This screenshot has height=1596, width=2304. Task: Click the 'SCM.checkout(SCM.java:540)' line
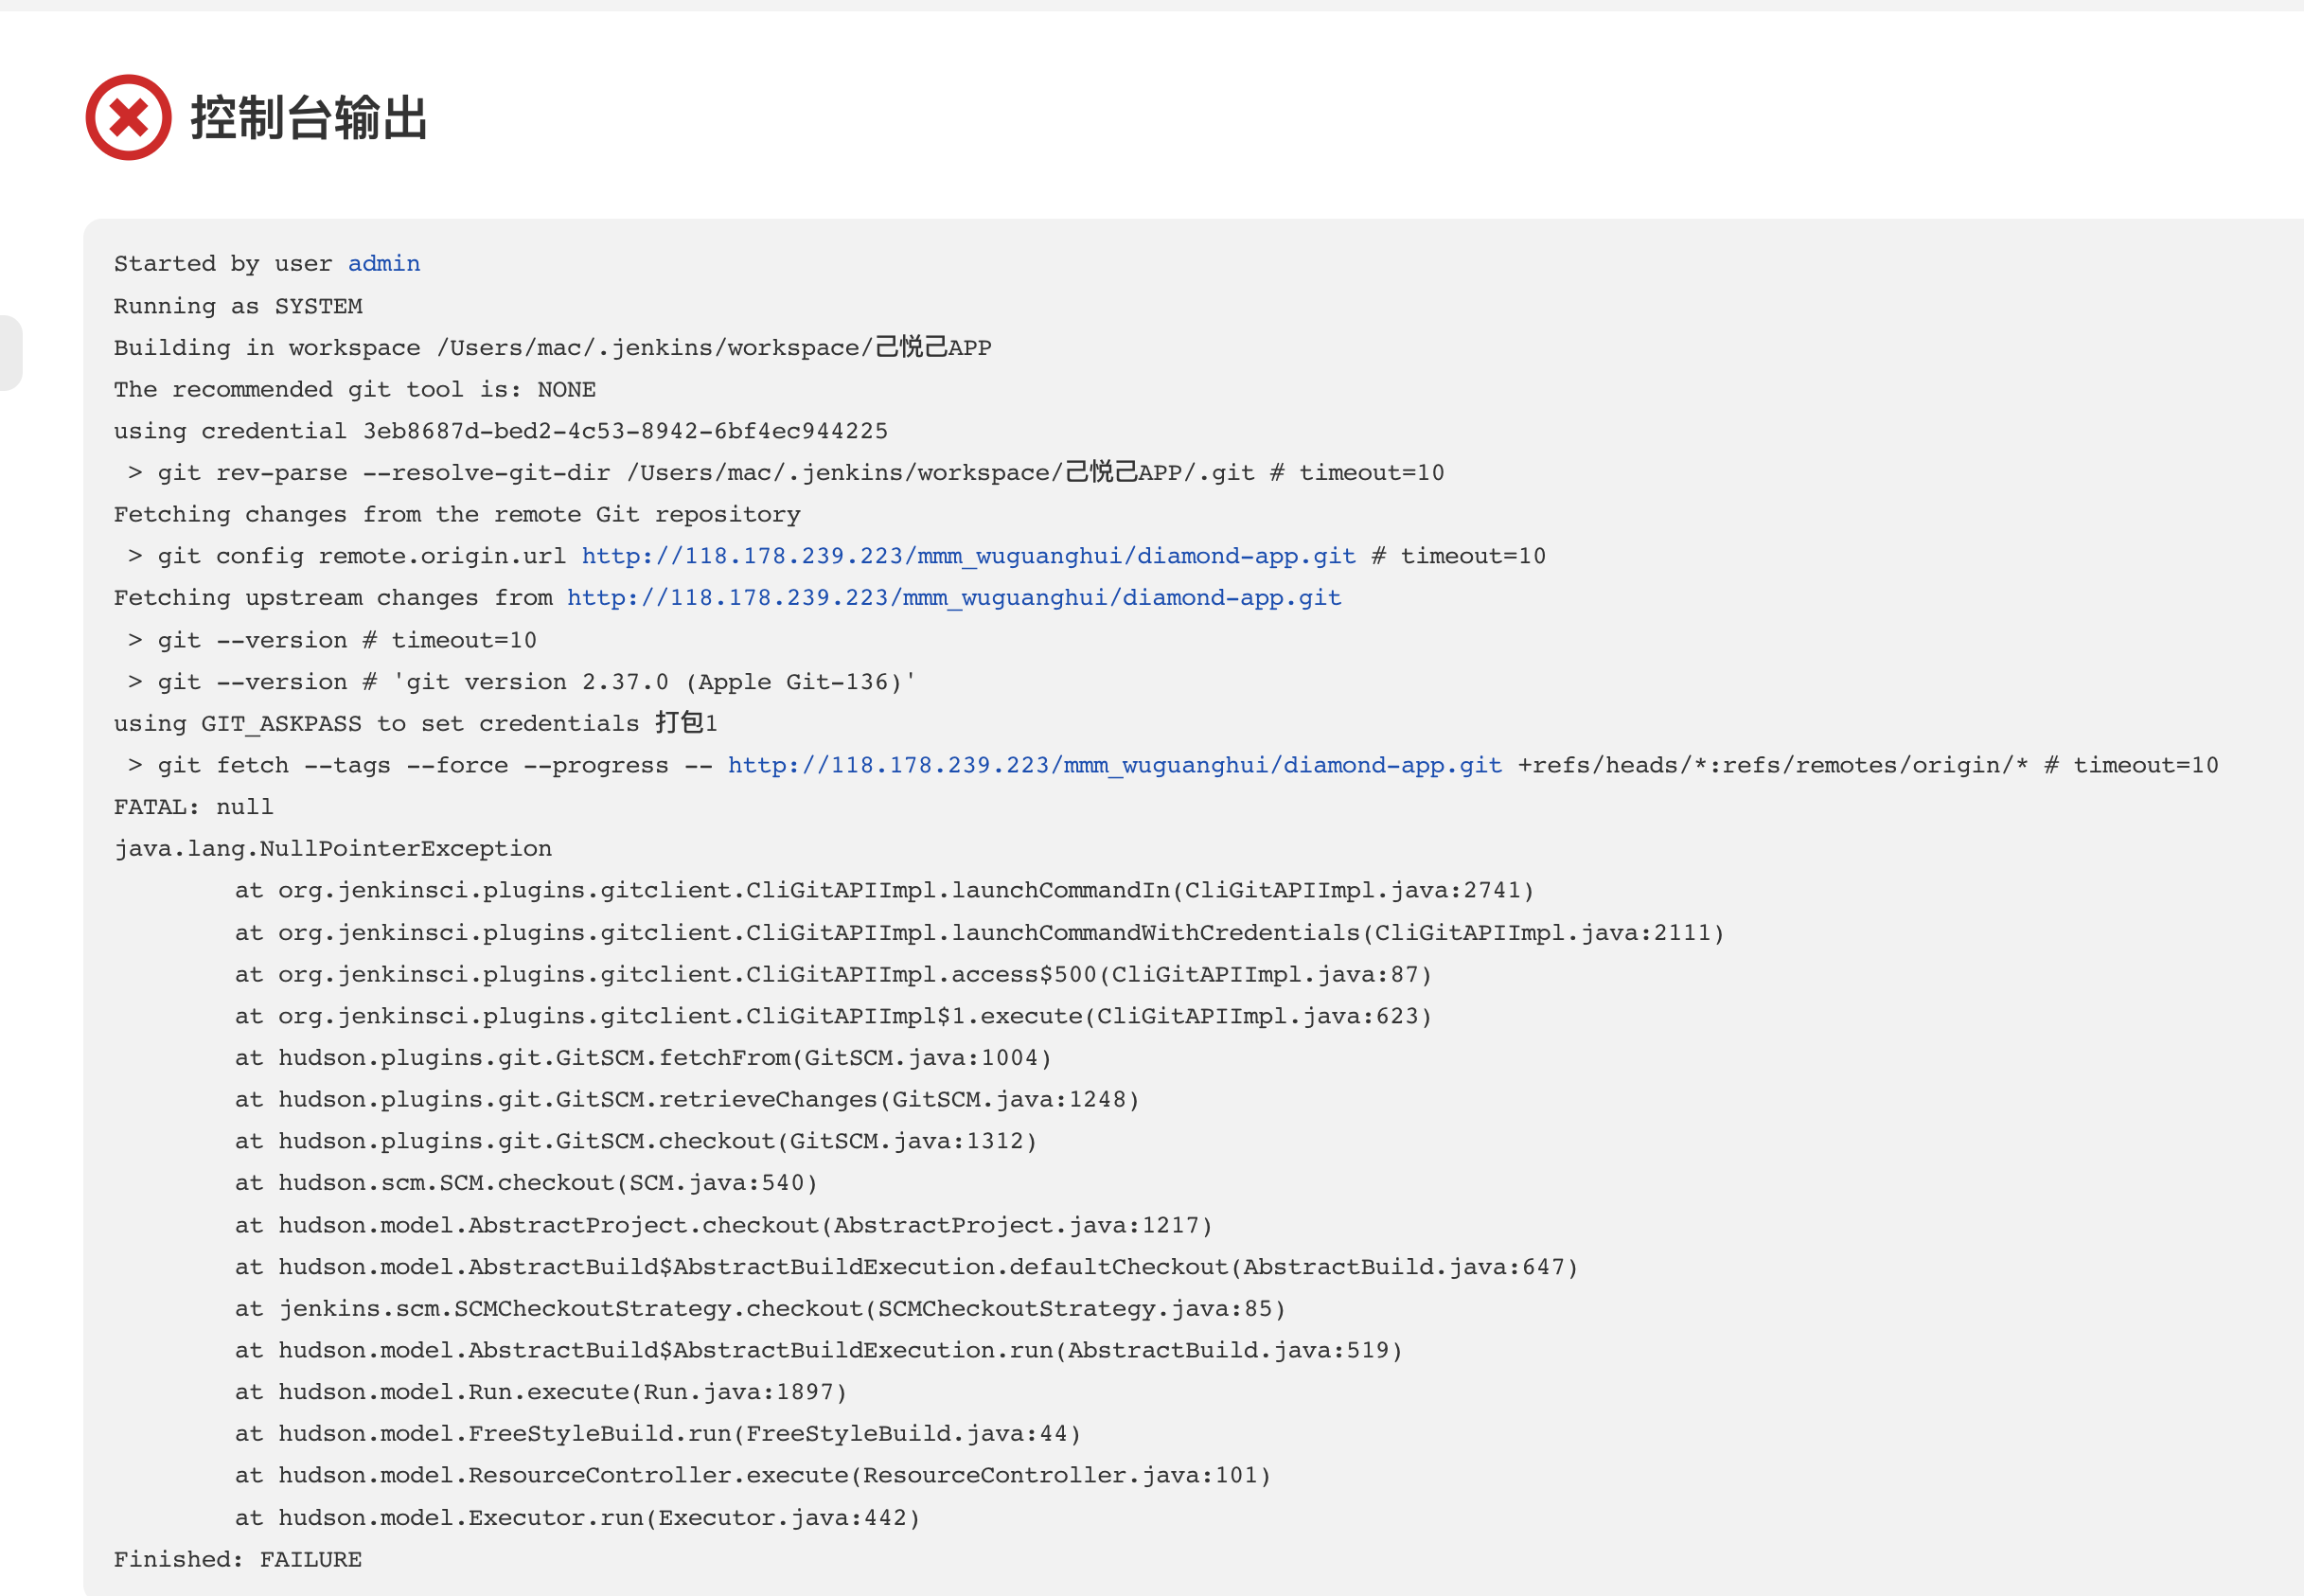526,1183
